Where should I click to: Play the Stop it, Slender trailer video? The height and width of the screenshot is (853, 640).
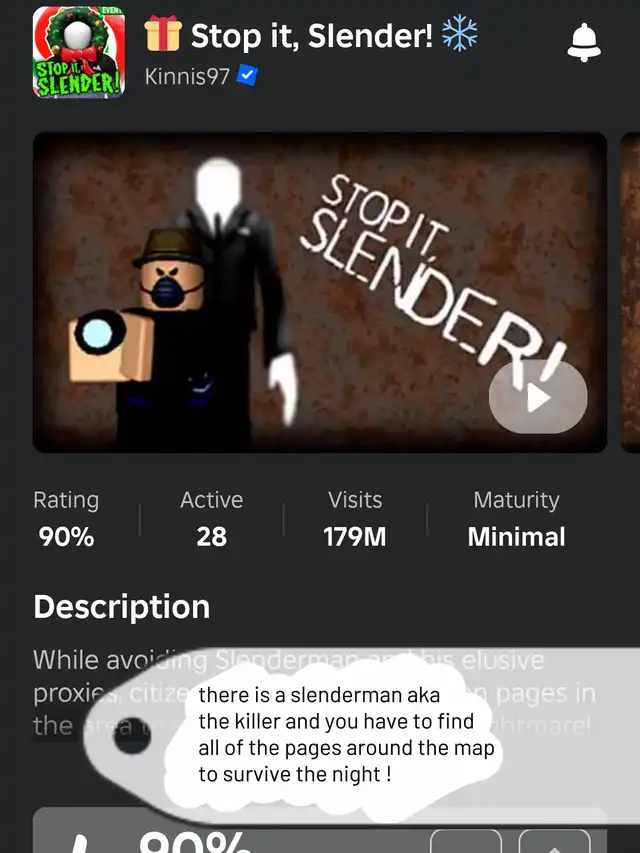[x=538, y=397]
